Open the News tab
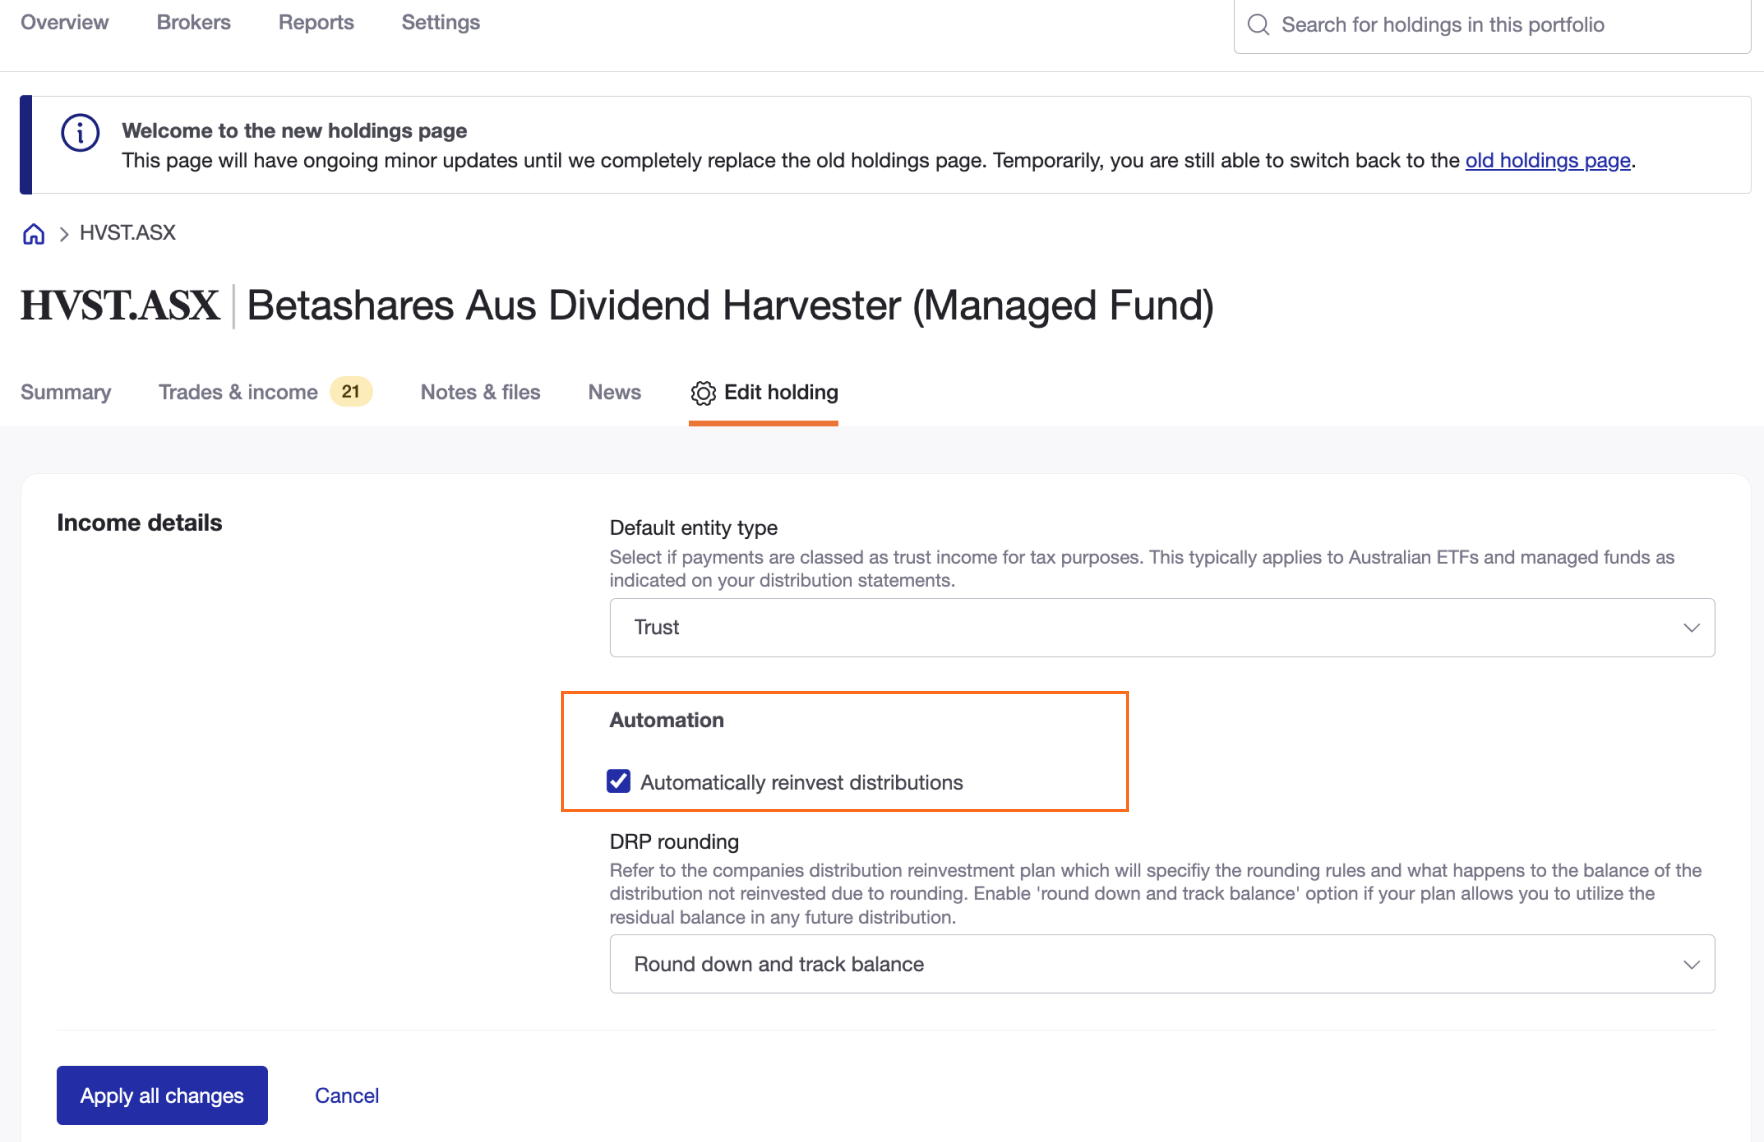Image resolution: width=1764 pixels, height=1142 pixels. click(614, 392)
